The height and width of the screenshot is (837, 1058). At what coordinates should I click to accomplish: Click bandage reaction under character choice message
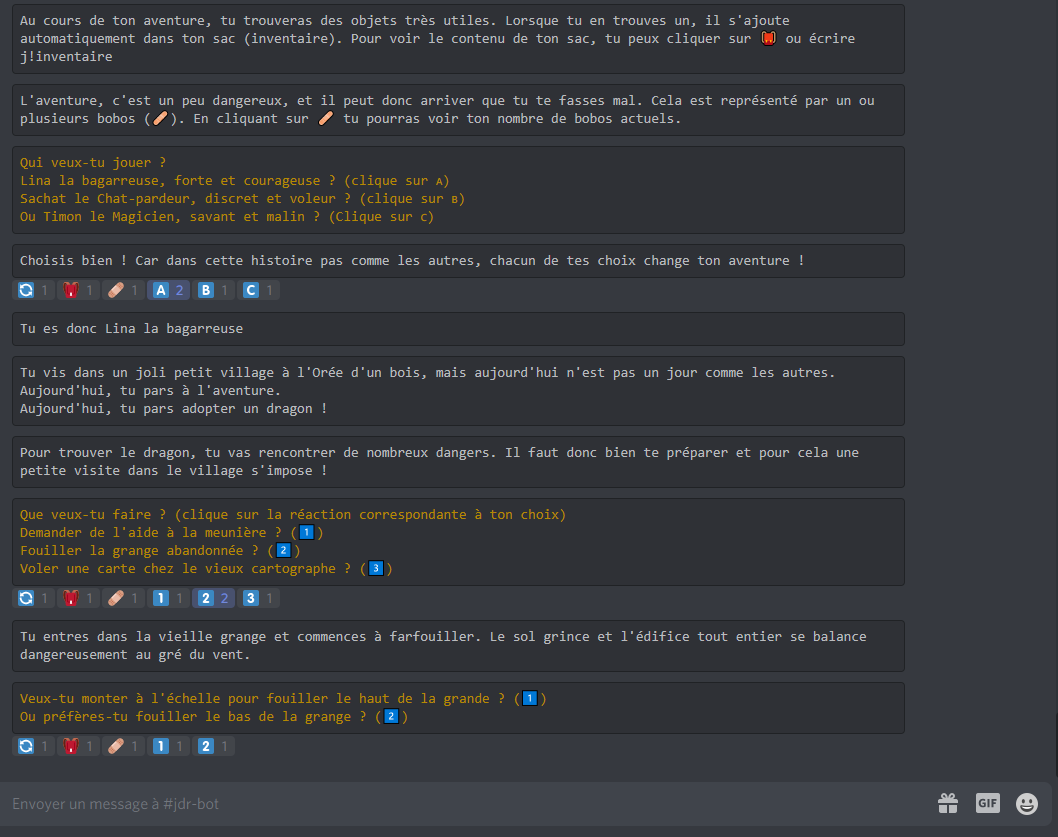(123, 291)
